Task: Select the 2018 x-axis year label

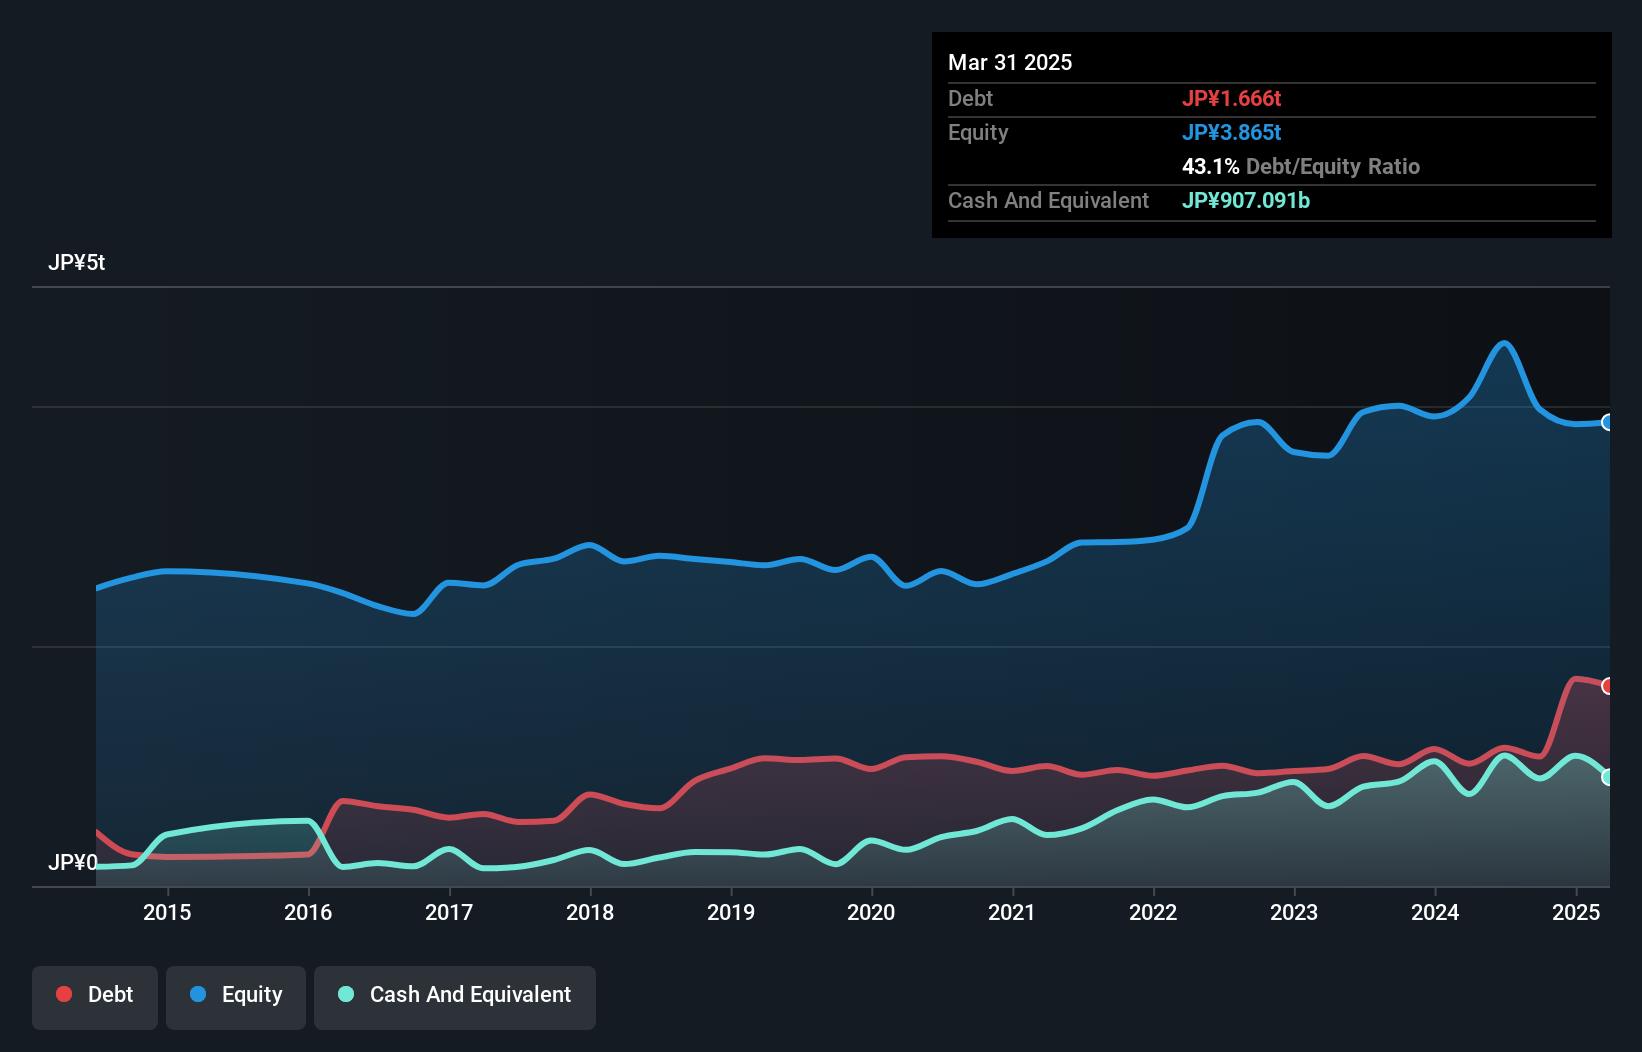Action: (590, 912)
